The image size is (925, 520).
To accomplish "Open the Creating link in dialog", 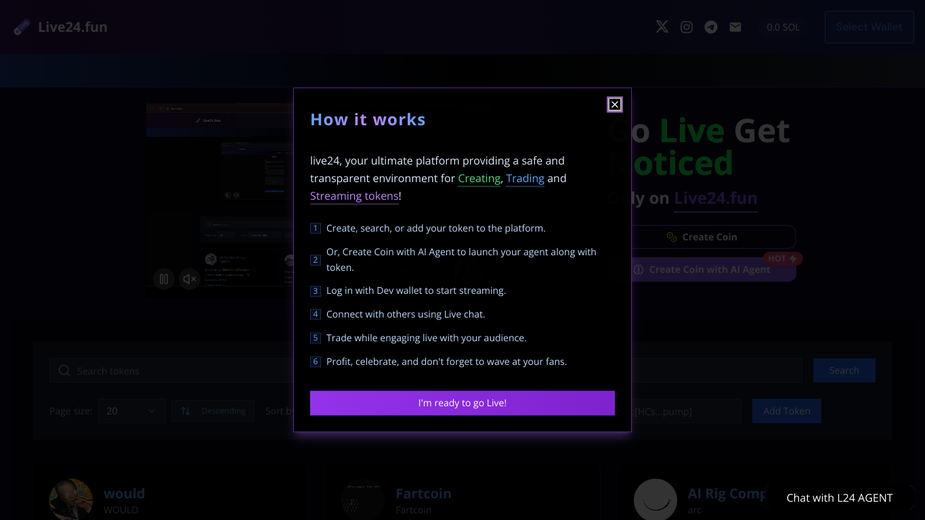I will [x=478, y=178].
